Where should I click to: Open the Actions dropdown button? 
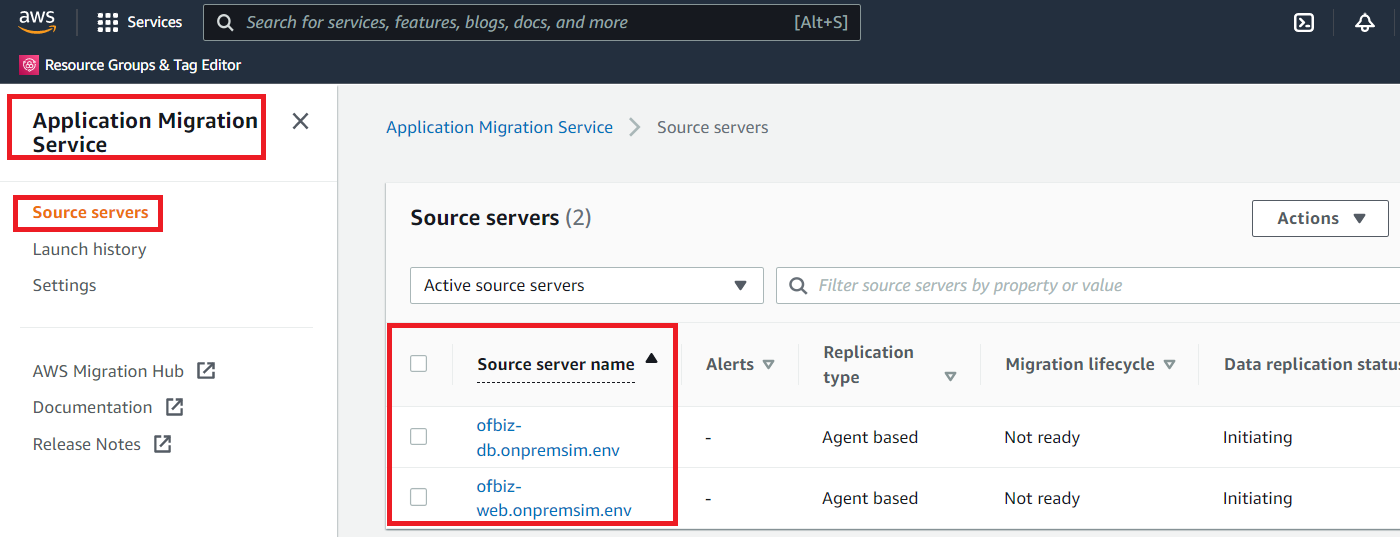1320,218
